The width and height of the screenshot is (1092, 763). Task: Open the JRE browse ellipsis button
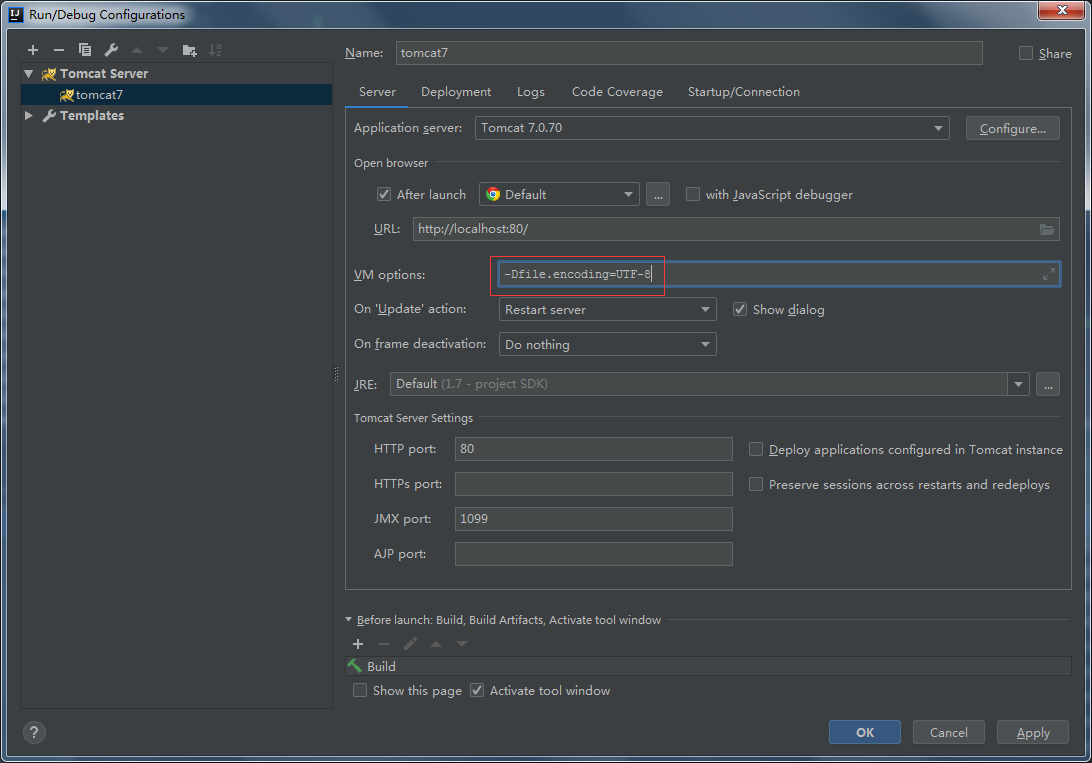coord(1048,384)
